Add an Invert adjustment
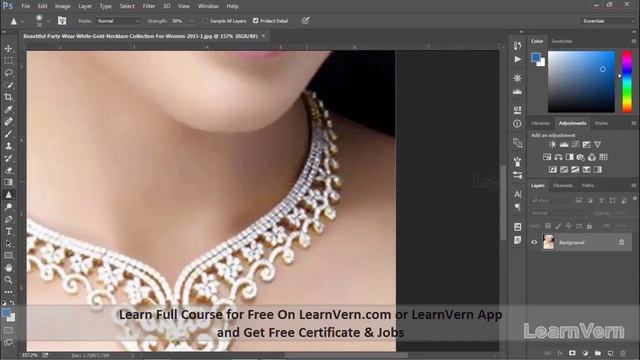Screen dimensions: 640x360 [553, 169]
